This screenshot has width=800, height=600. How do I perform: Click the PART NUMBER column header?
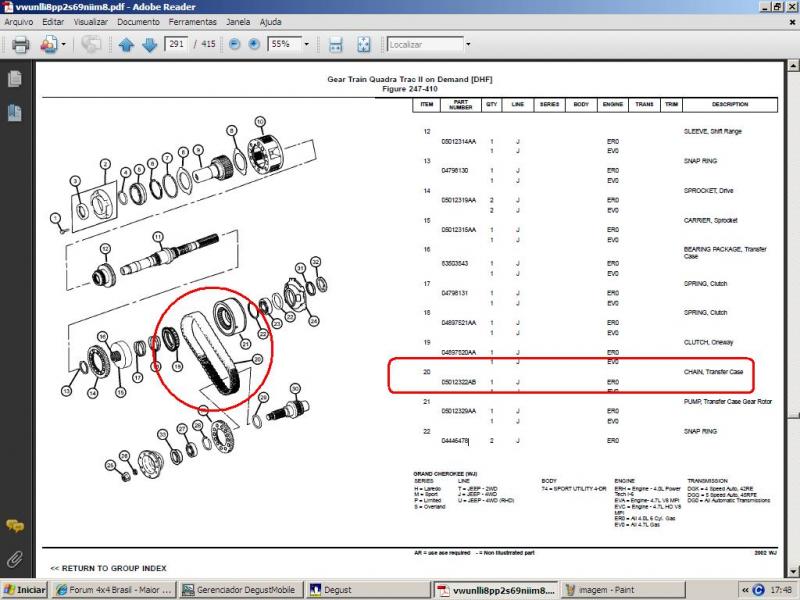[460, 105]
